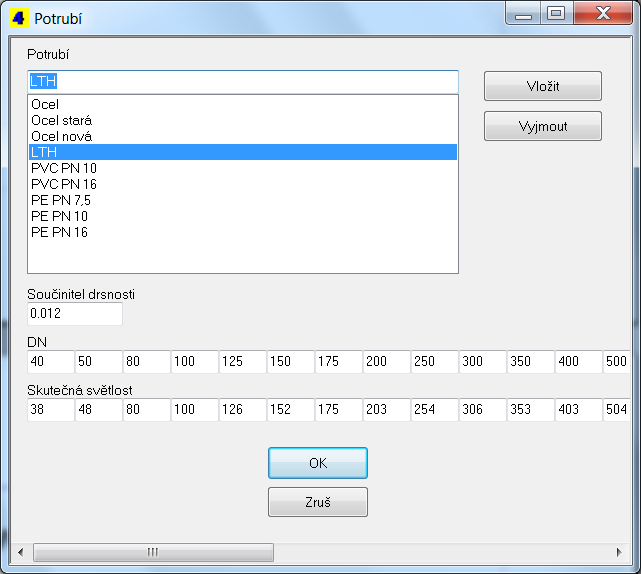Click Skutečná světlost field with value 152

click(x=291, y=409)
